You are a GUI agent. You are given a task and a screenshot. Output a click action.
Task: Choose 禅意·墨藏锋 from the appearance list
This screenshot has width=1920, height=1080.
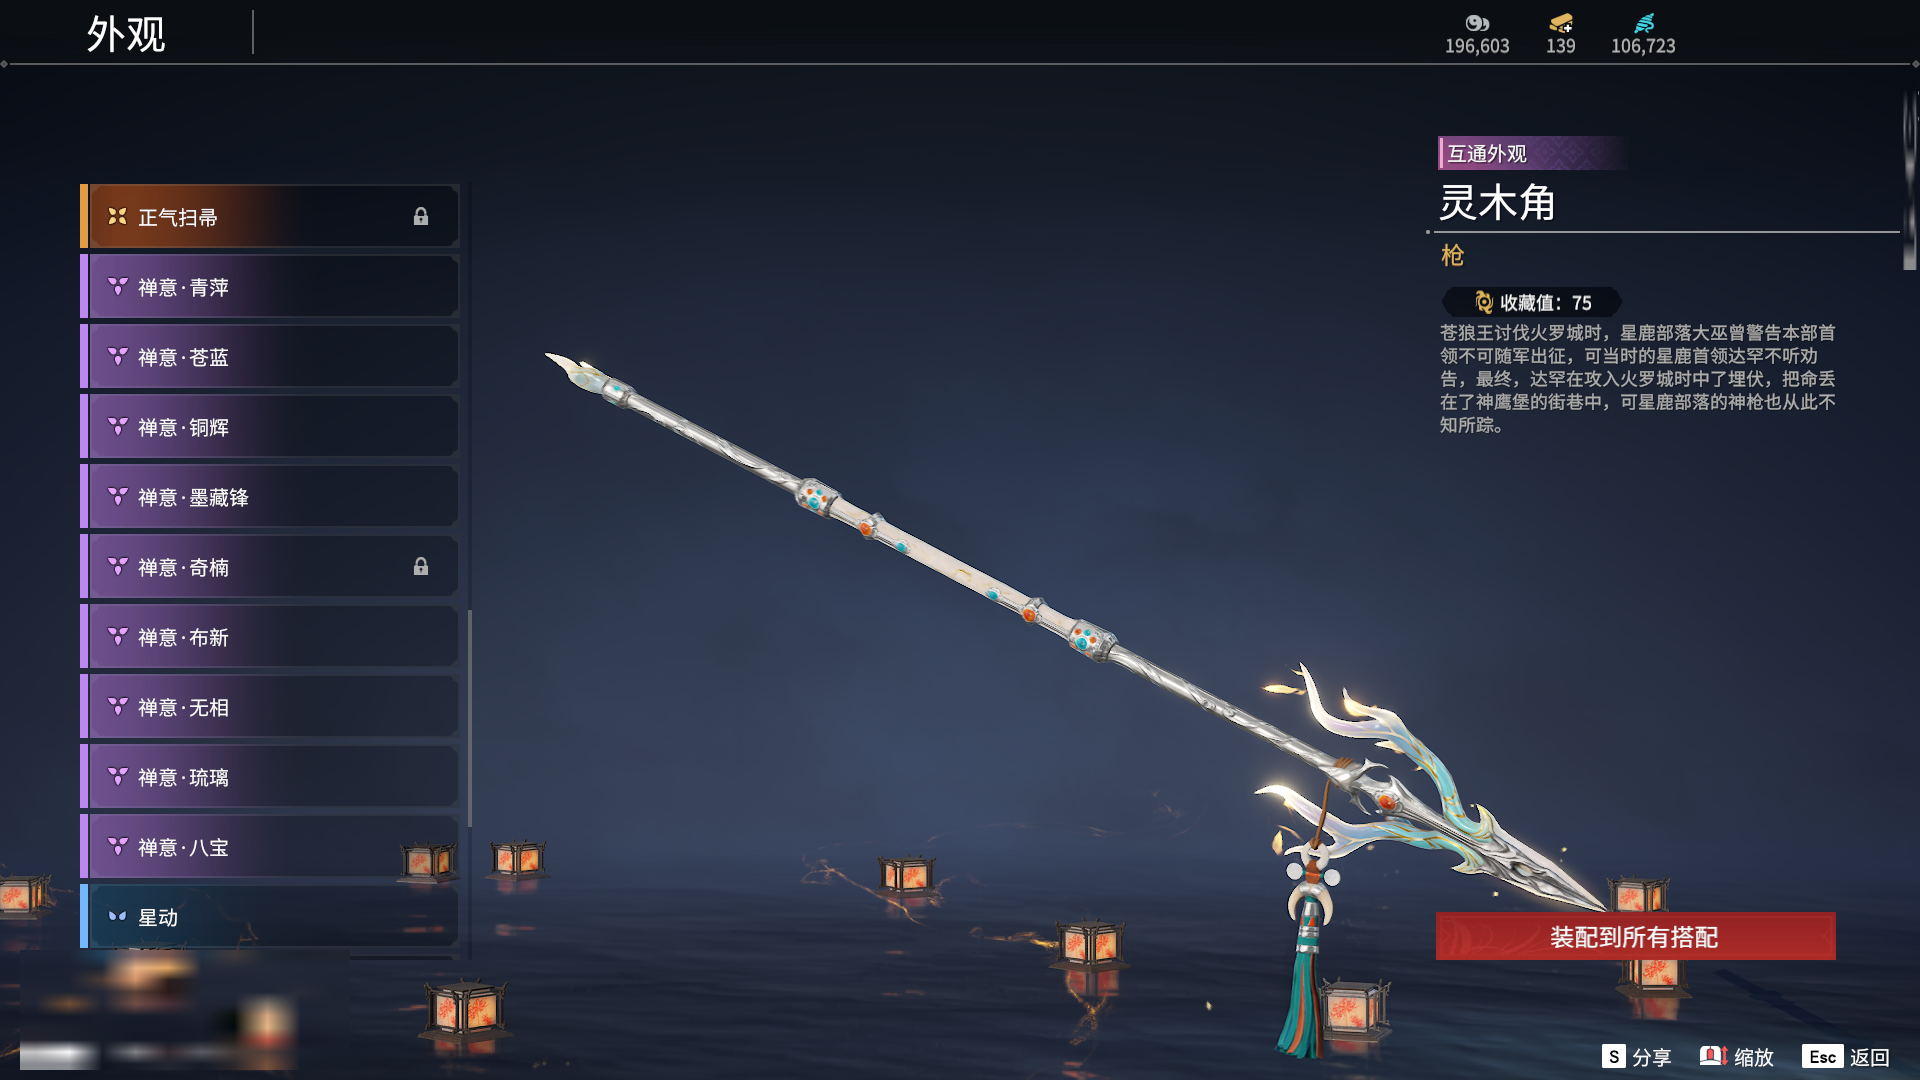click(x=270, y=497)
